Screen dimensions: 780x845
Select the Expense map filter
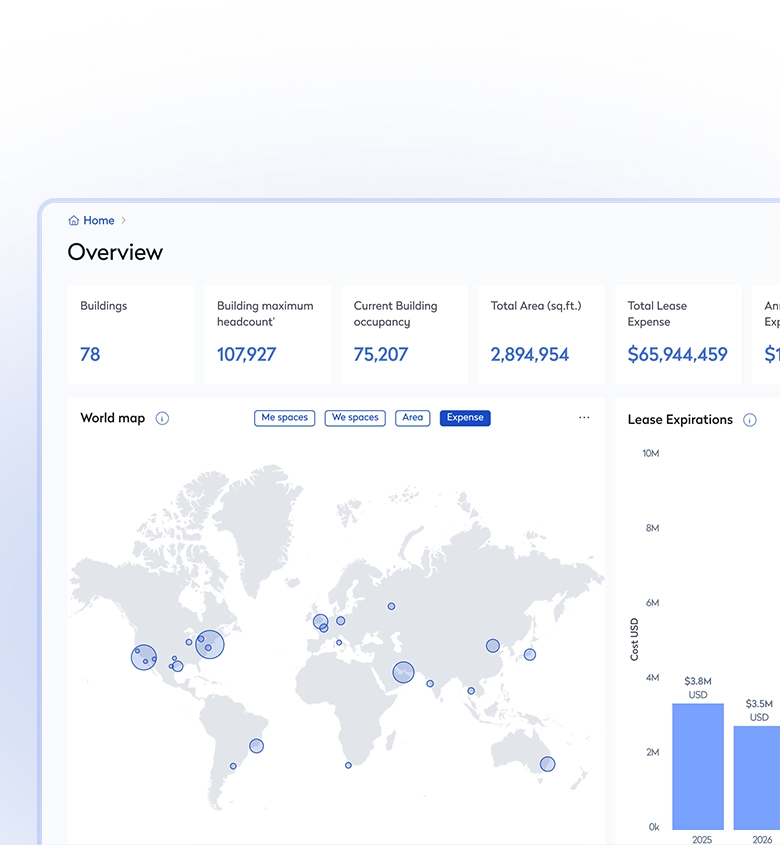point(465,418)
